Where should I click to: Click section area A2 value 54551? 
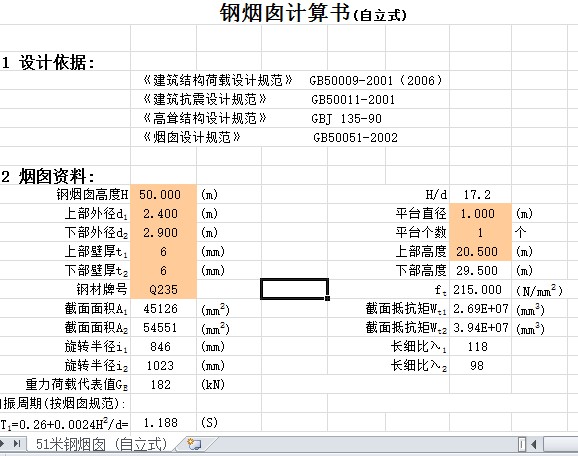(x=160, y=328)
